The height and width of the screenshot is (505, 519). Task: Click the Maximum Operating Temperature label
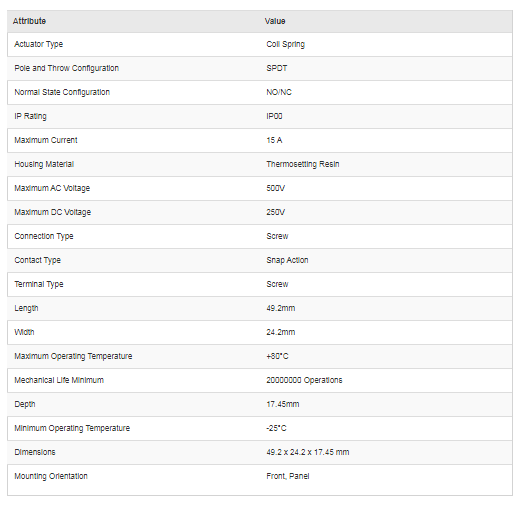[73, 356]
